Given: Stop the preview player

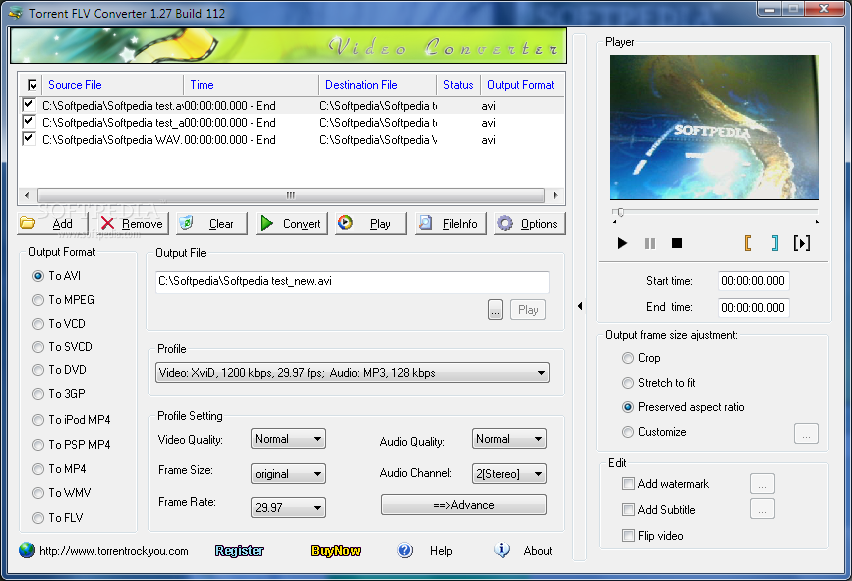Looking at the screenshot, I should click(x=677, y=243).
